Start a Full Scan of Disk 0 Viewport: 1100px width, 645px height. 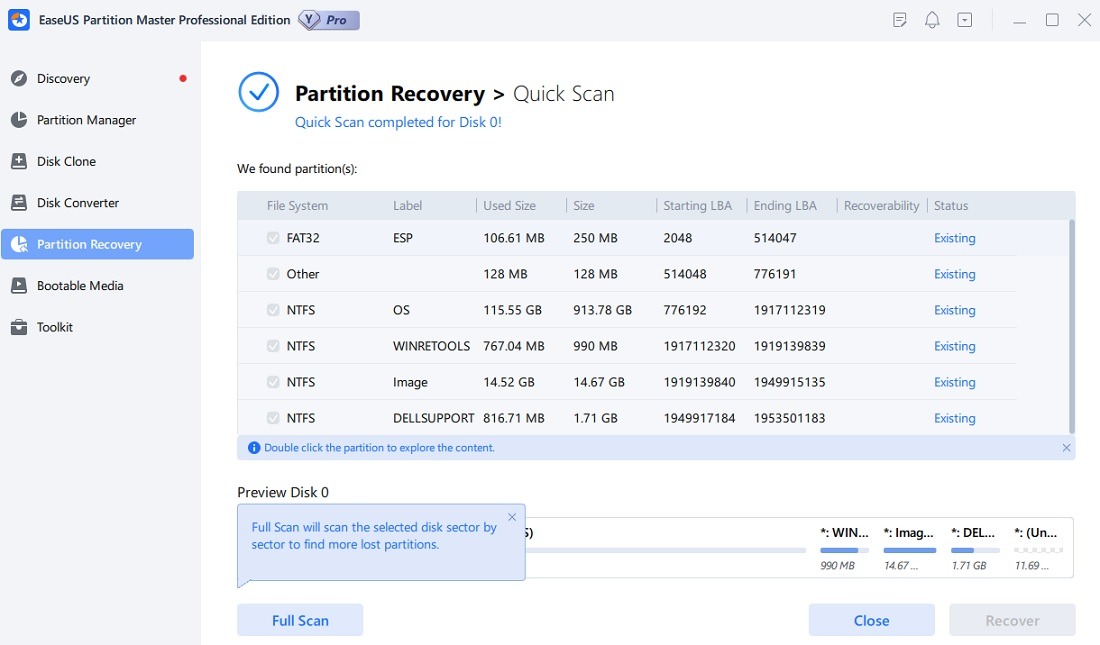click(299, 620)
